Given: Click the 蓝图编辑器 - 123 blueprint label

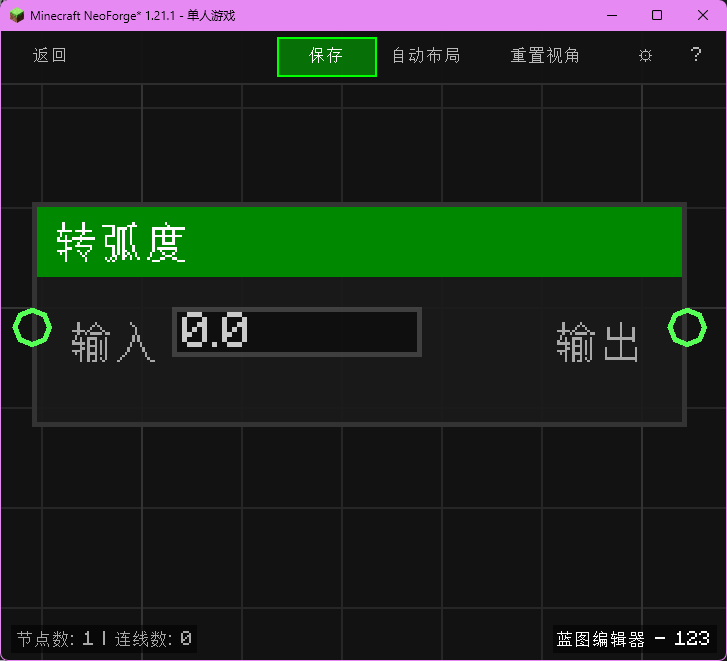Looking at the screenshot, I should pyautogui.click(x=633, y=638).
